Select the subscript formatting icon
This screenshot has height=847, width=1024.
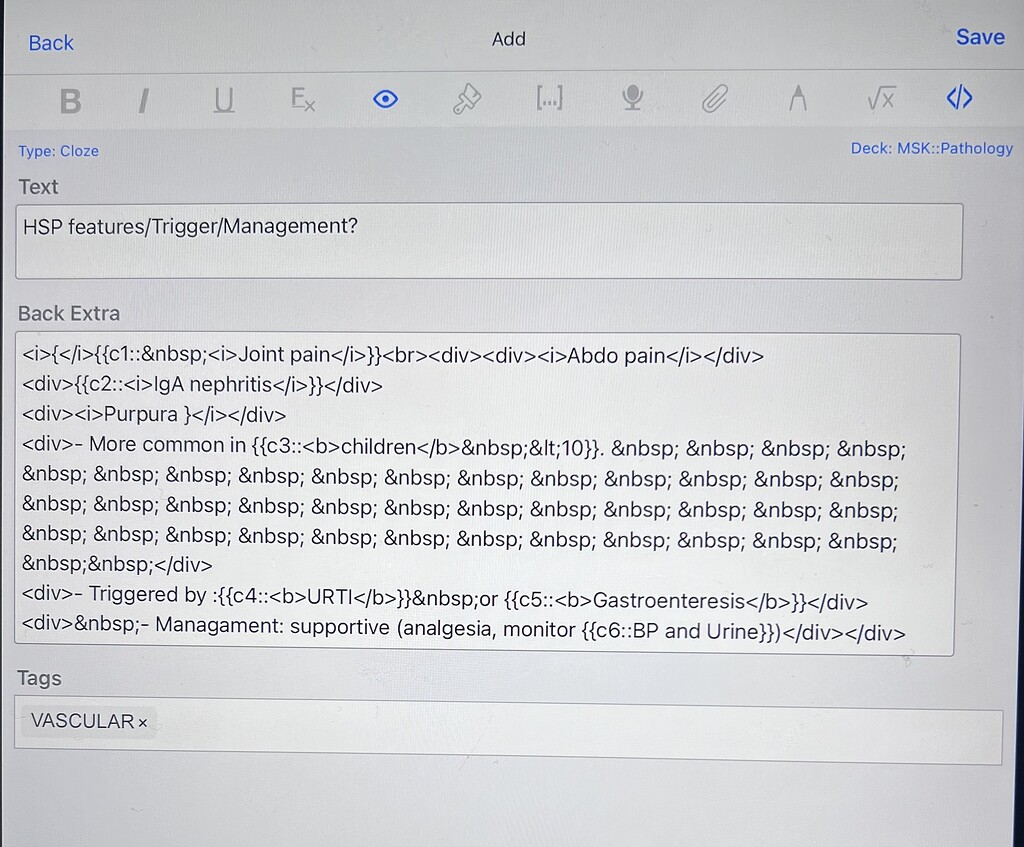[x=302, y=99]
